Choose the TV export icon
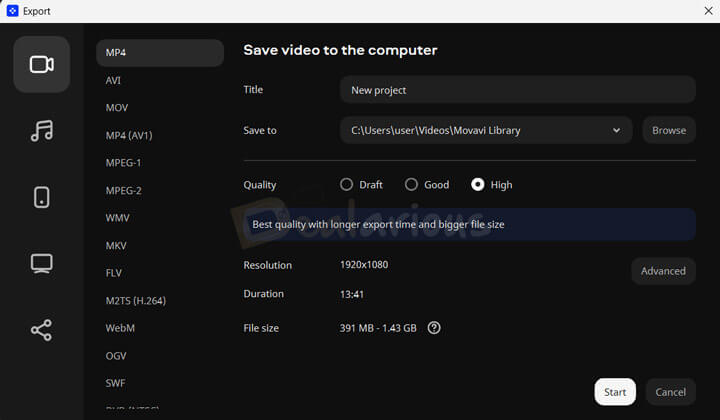Viewport: 720px width, 420px height. click(41, 263)
